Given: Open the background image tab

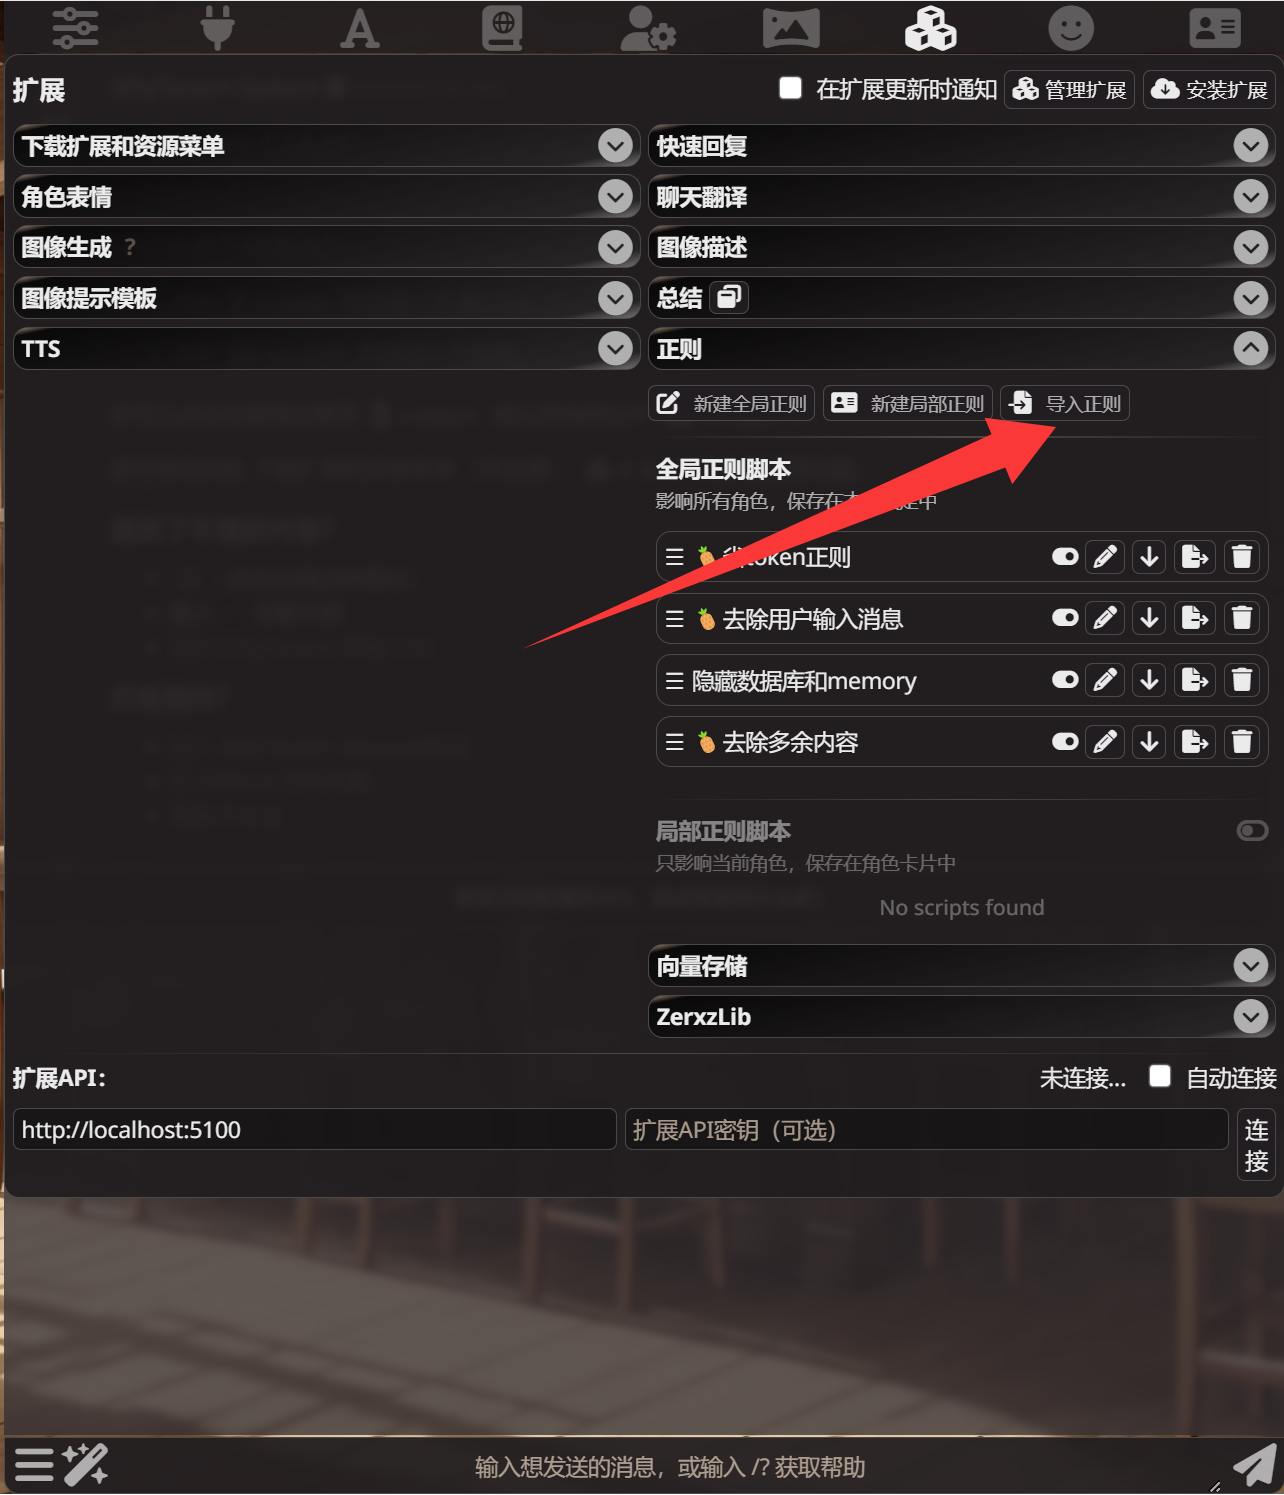Looking at the screenshot, I should (791, 27).
